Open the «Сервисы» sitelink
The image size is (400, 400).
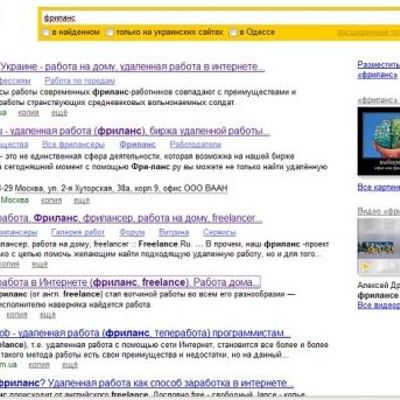pyautogui.click(x=219, y=232)
